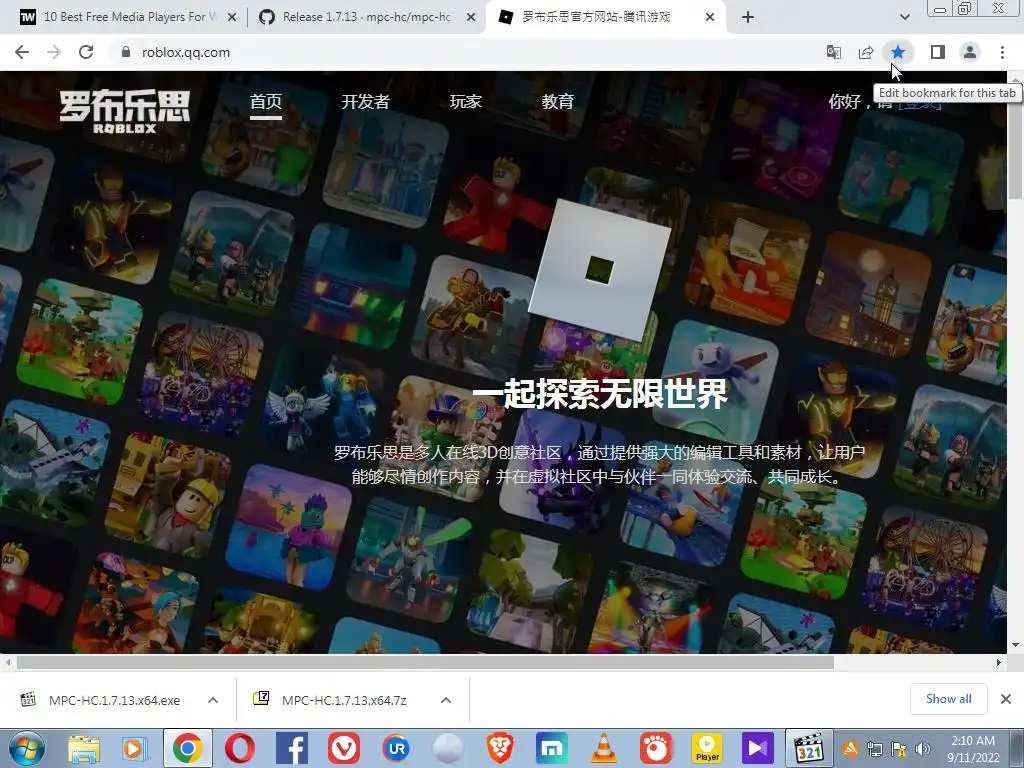This screenshot has width=1024, height=768.
Task: Launch VLC media player from taskbar
Action: click(x=603, y=748)
